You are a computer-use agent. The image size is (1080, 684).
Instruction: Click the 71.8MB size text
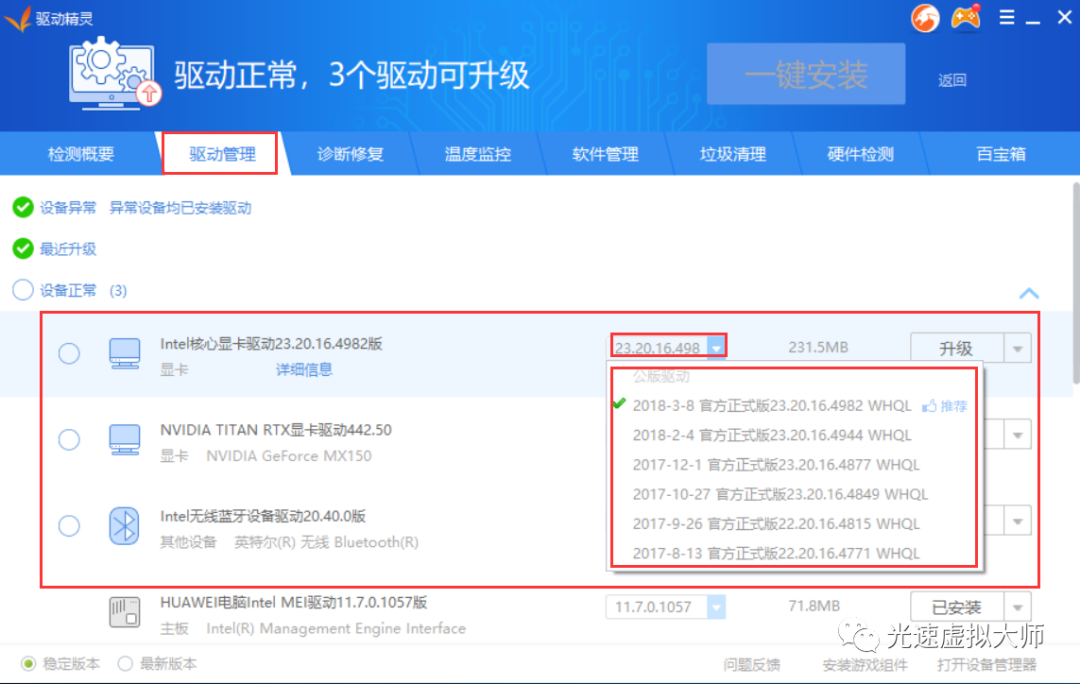coord(813,606)
